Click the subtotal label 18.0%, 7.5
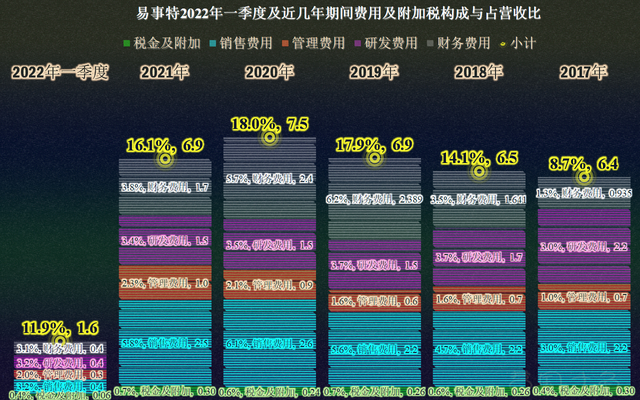 click(269, 124)
